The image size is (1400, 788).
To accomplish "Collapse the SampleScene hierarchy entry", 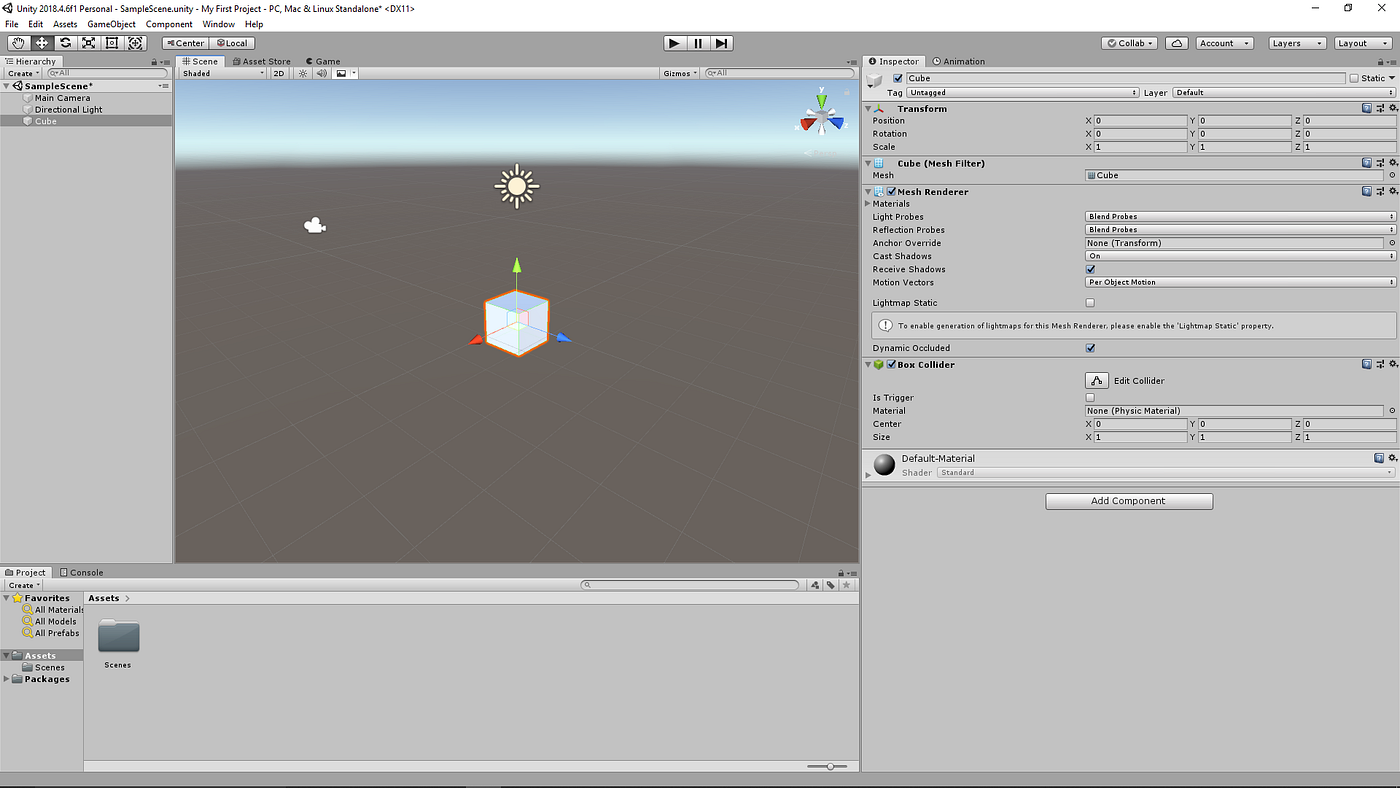I will [x=8, y=85].
